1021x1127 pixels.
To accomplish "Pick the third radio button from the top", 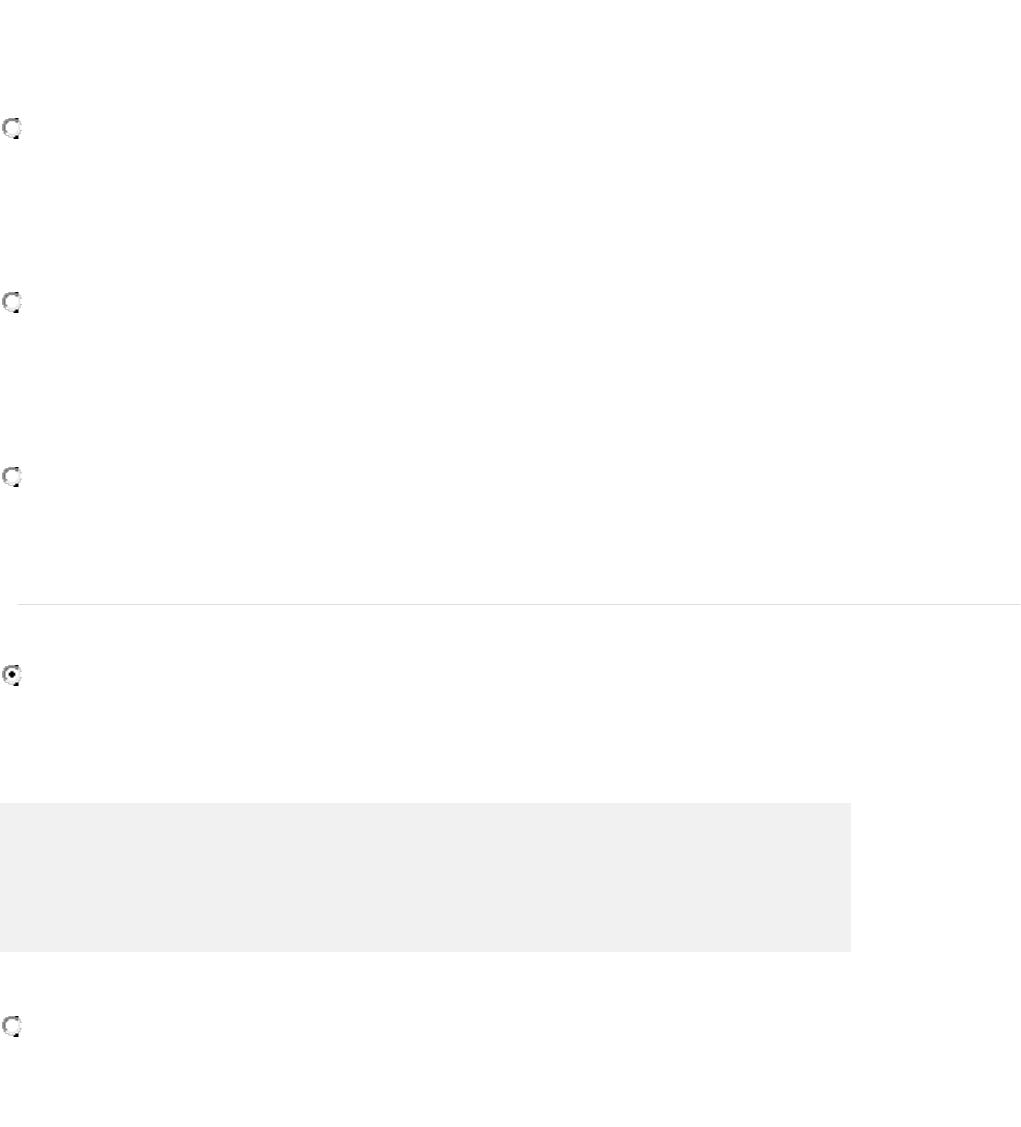I will tap(12, 478).
